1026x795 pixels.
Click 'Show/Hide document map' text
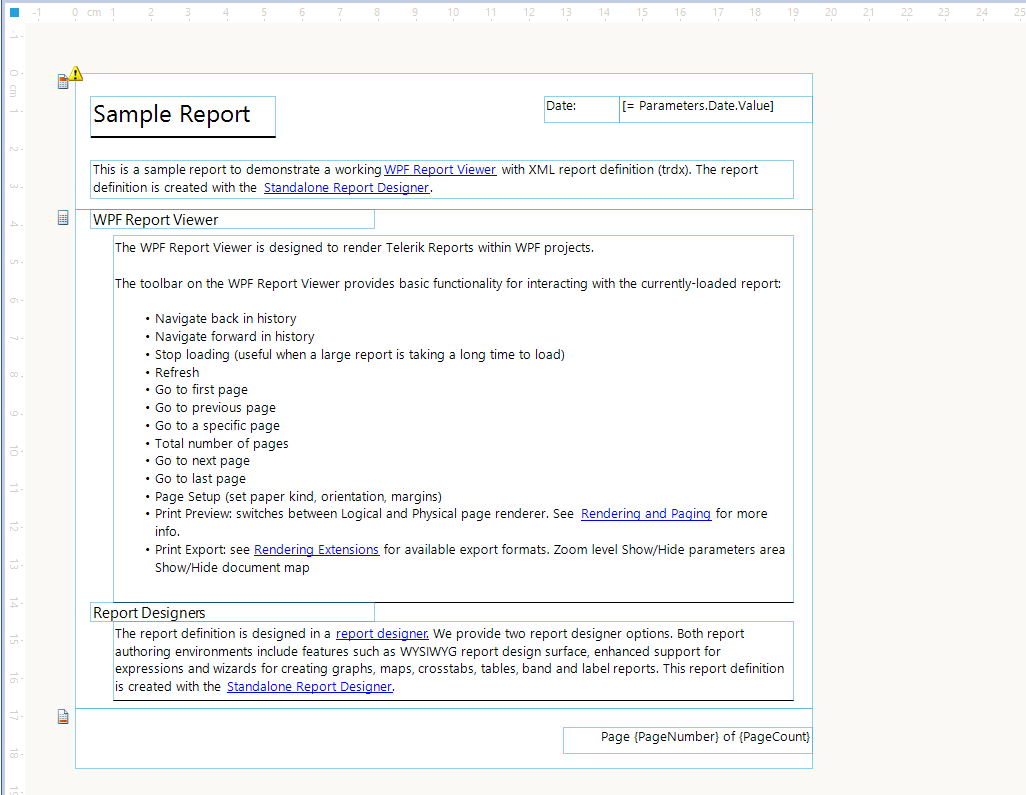[x=232, y=567]
